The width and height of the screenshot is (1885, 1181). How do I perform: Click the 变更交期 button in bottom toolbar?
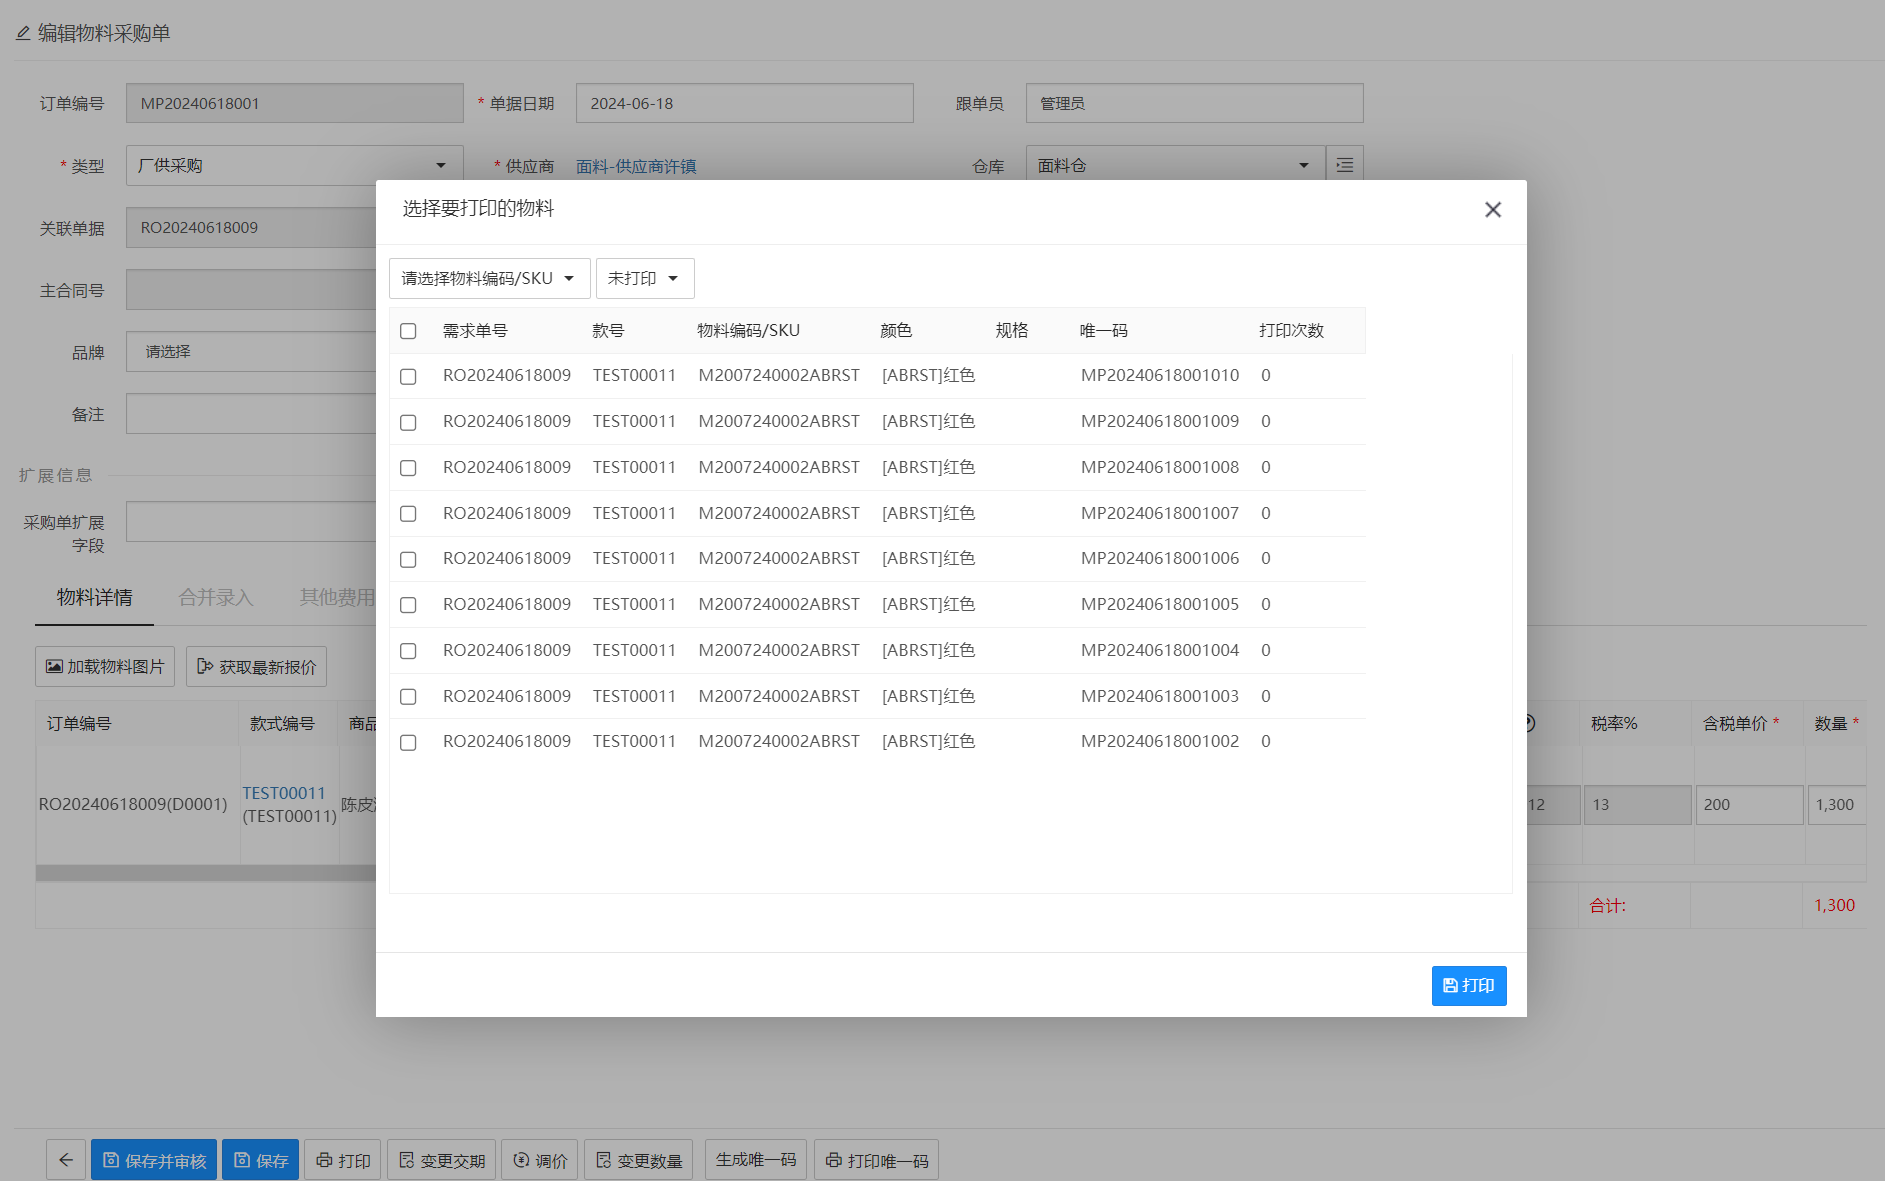441,1160
